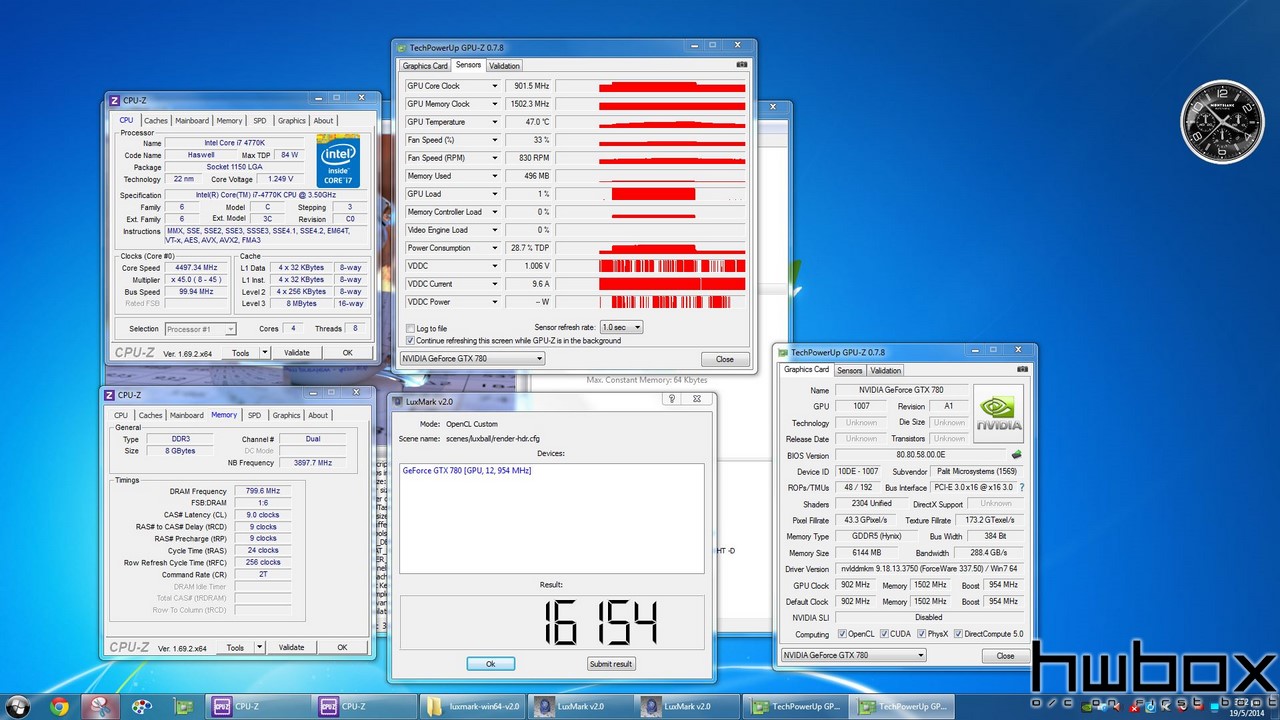Toggle the CUDA computing checkbox
This screenshot has height=720, width=1280.
pos(883,634)
